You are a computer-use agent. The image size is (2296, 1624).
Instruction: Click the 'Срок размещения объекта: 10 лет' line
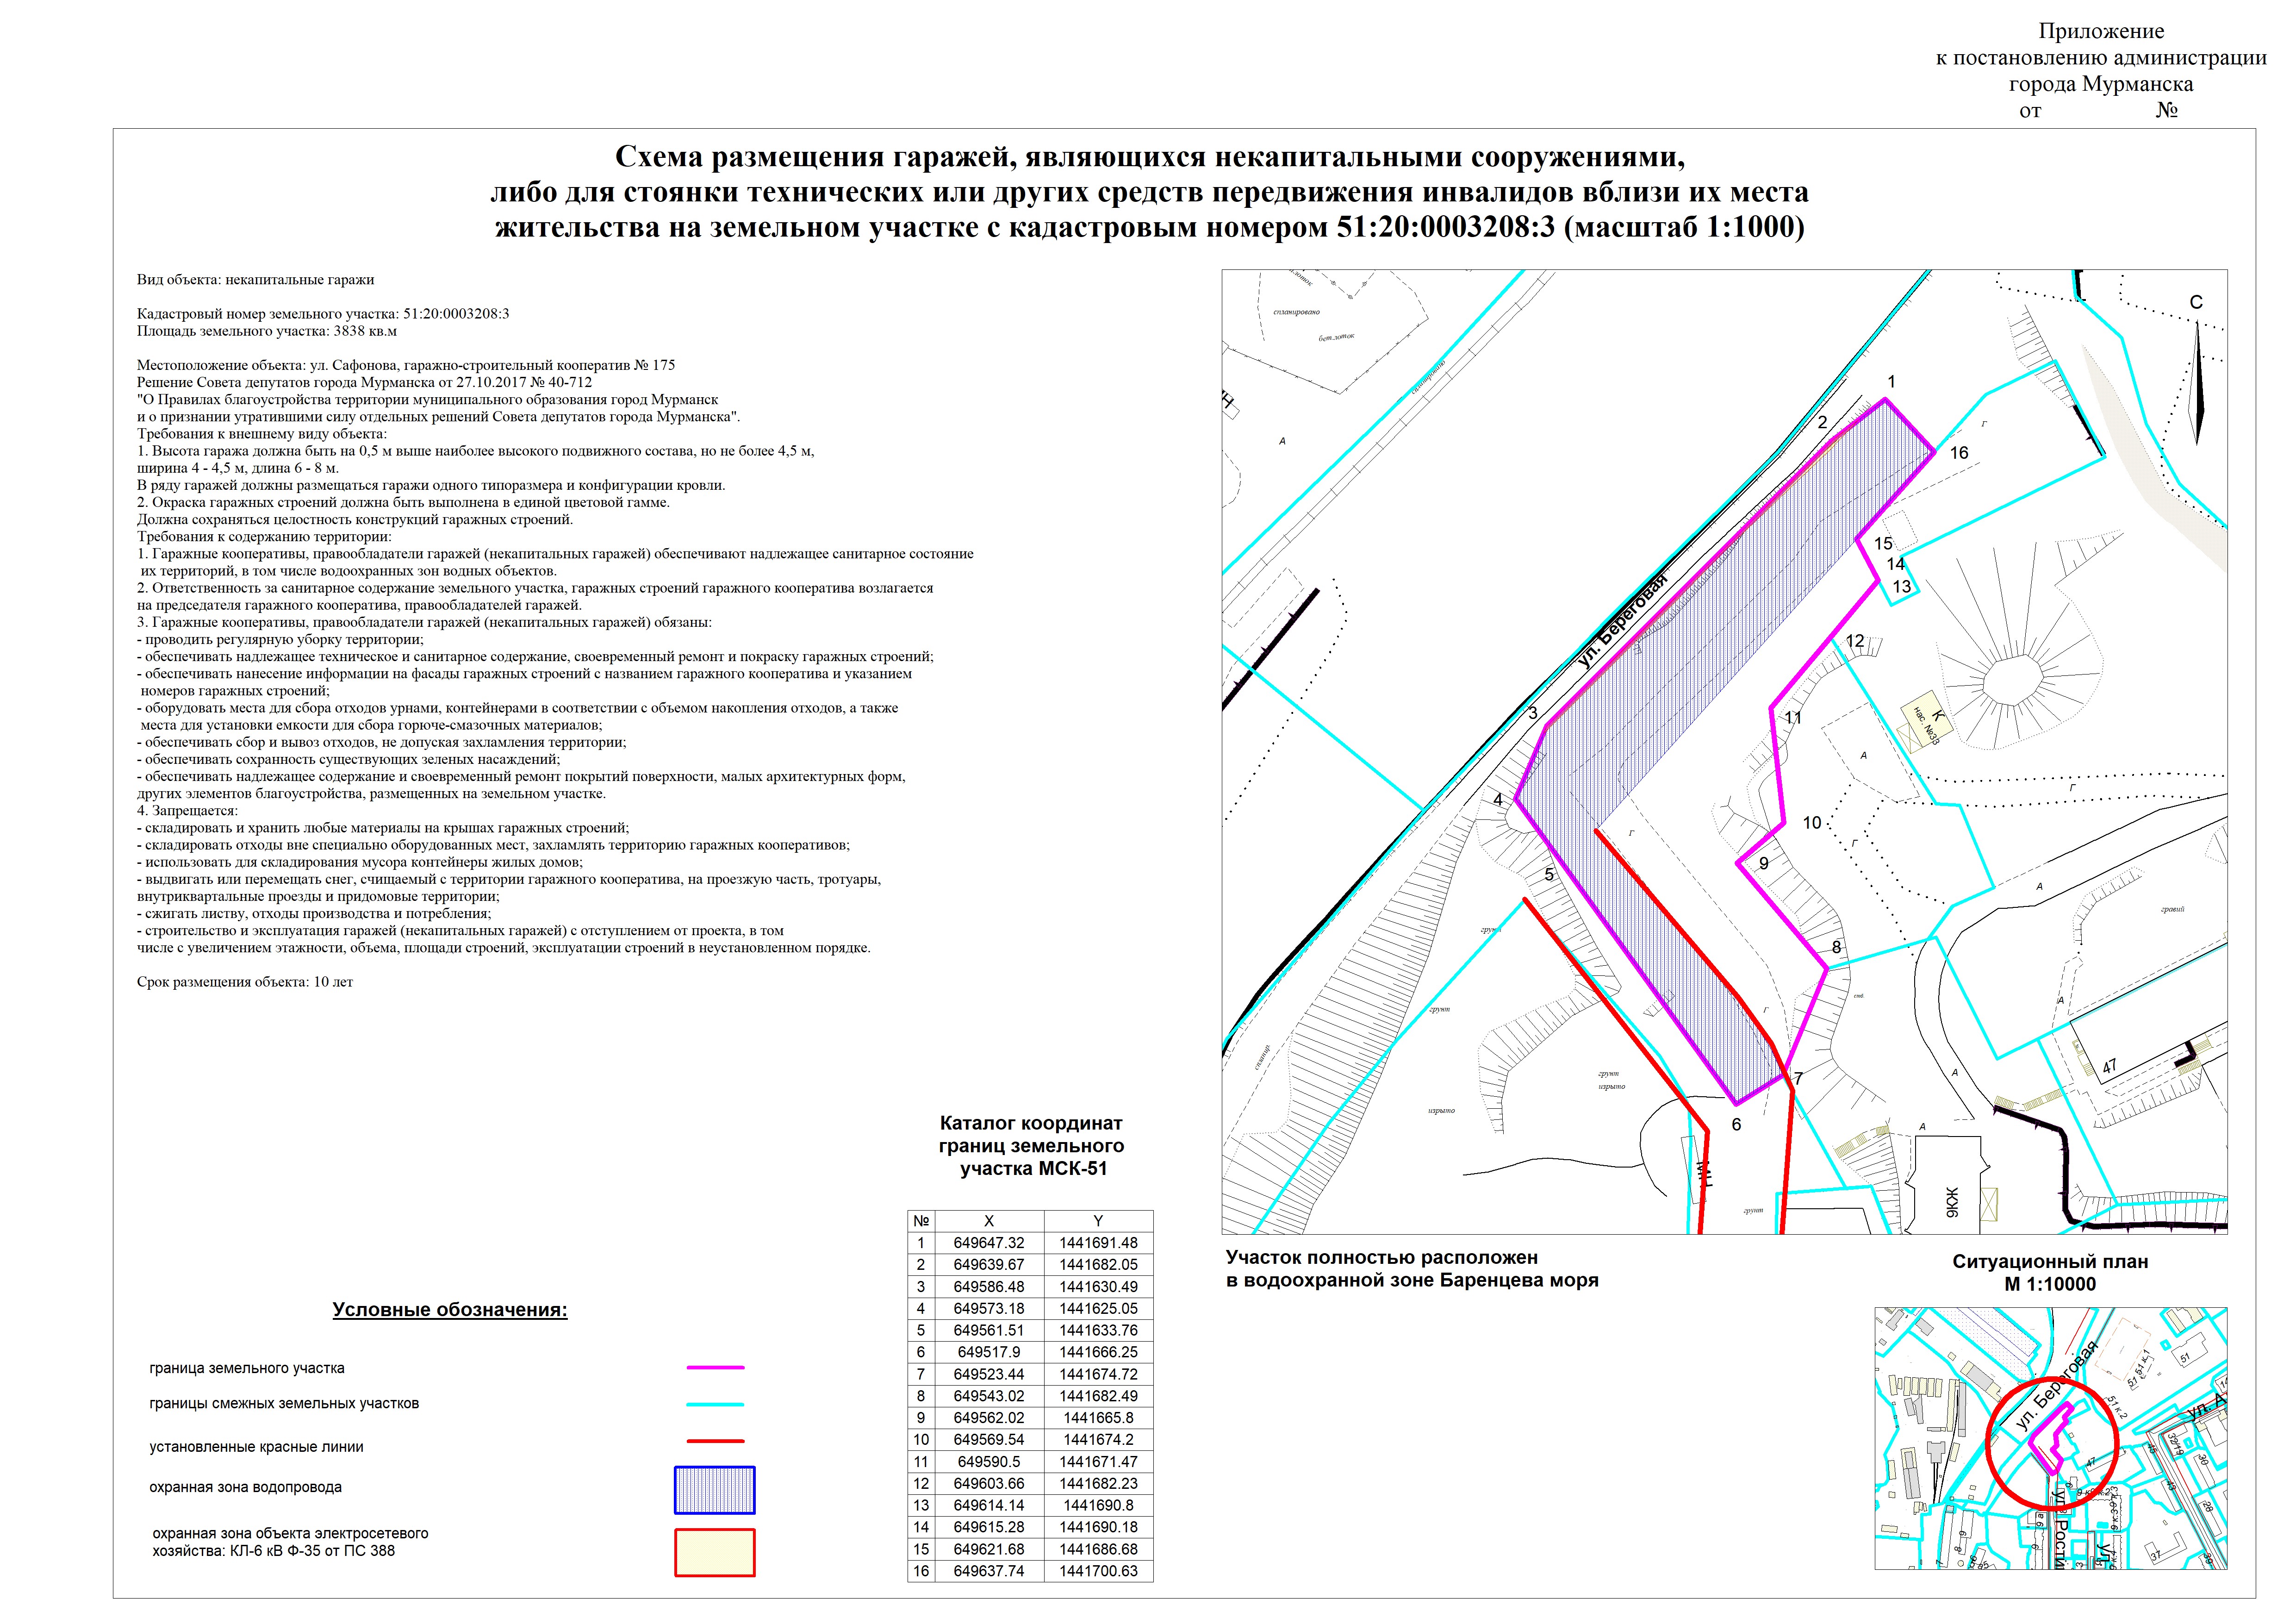(245, 982)
